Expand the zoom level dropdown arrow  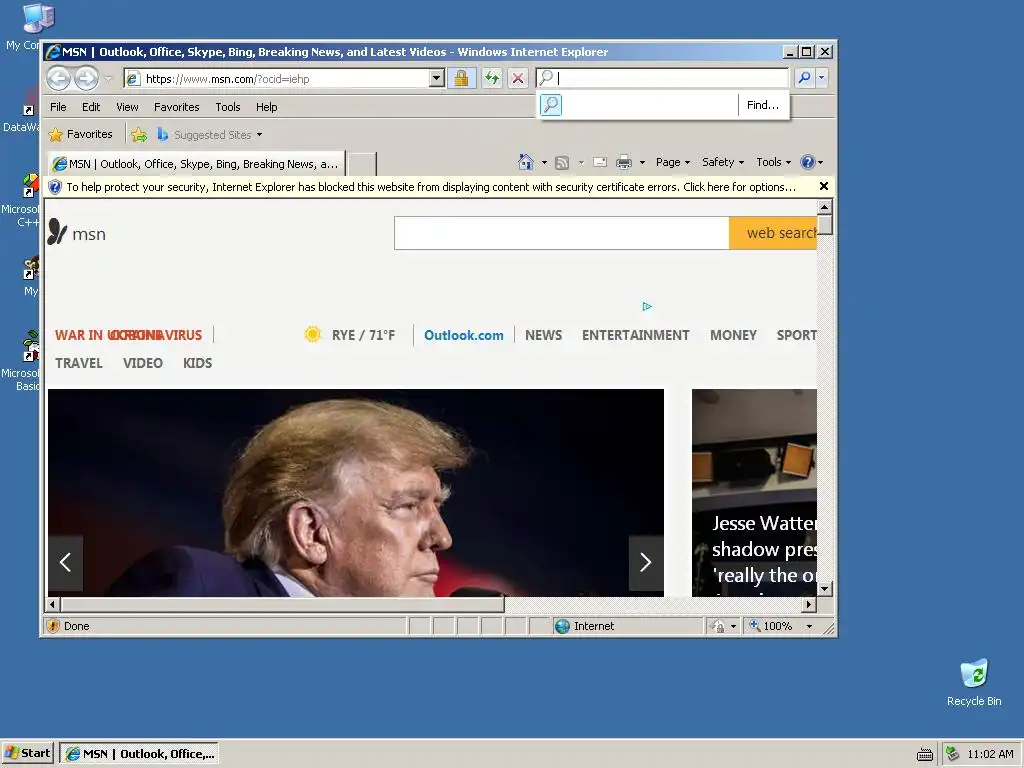[809, 626]
